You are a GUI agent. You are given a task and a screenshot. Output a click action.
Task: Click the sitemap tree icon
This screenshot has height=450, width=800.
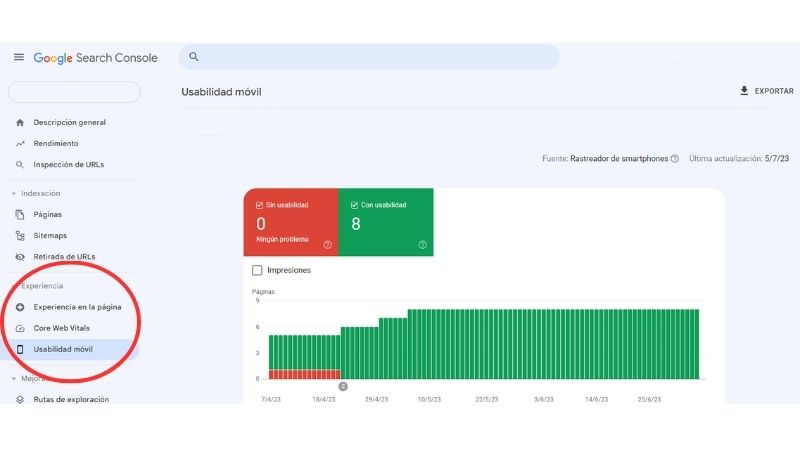pos(20,236)
